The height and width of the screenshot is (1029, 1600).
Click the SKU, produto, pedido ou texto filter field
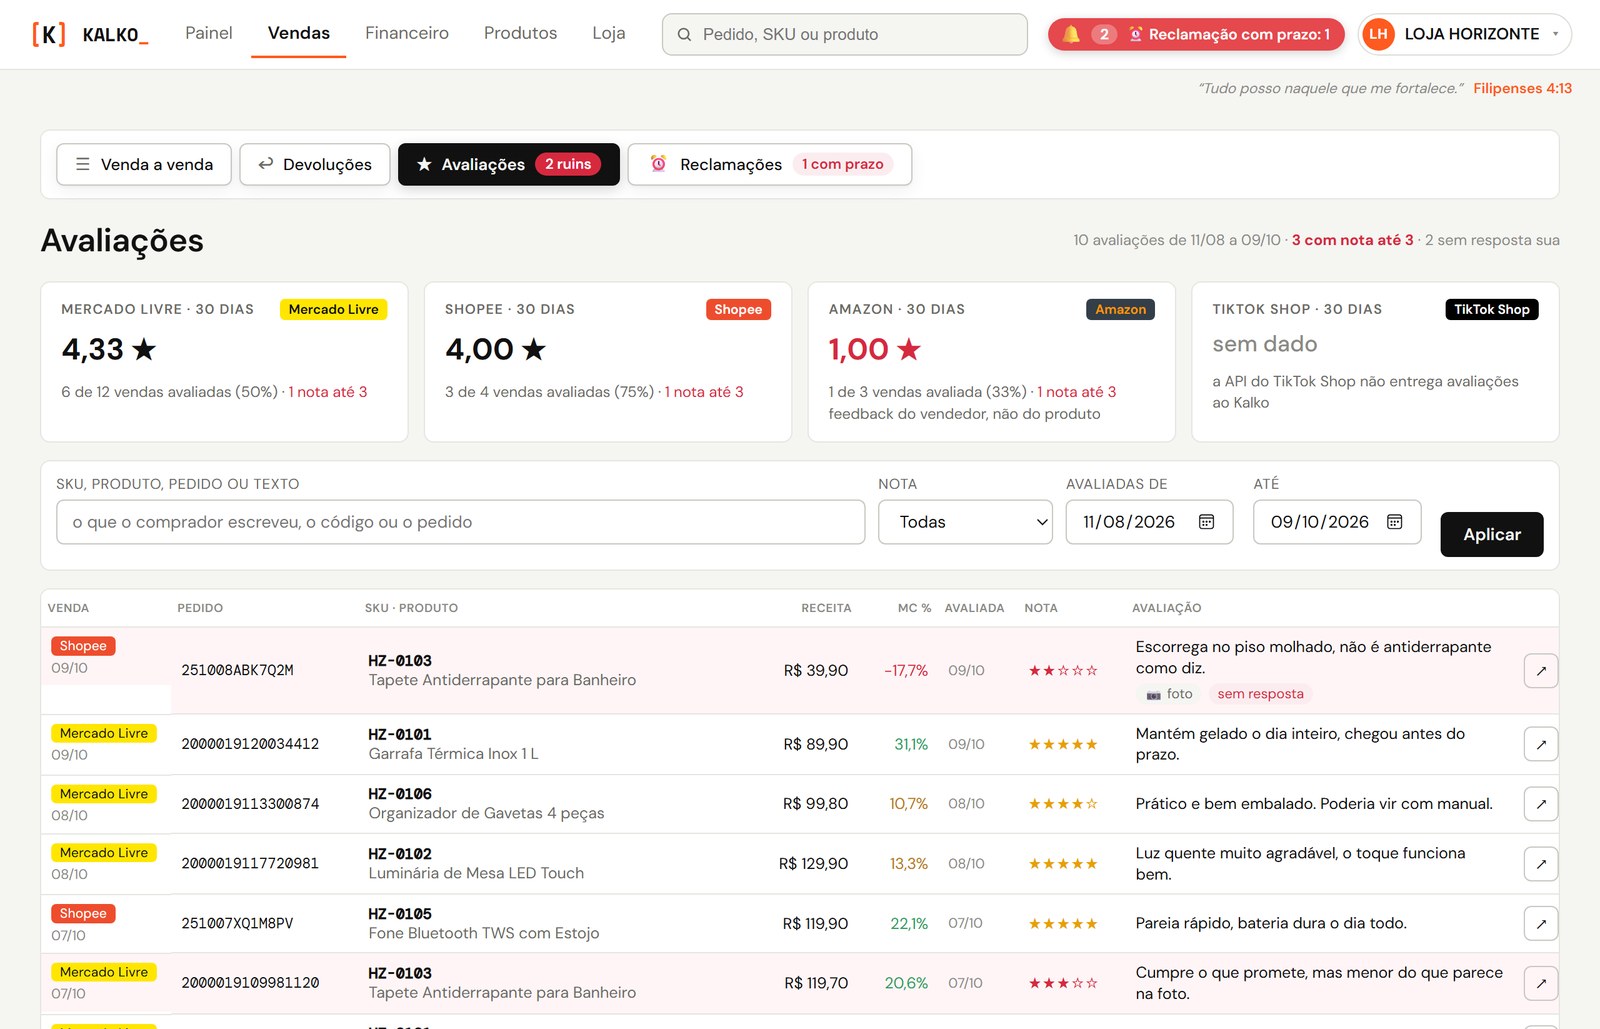click(x=461, y=522)
